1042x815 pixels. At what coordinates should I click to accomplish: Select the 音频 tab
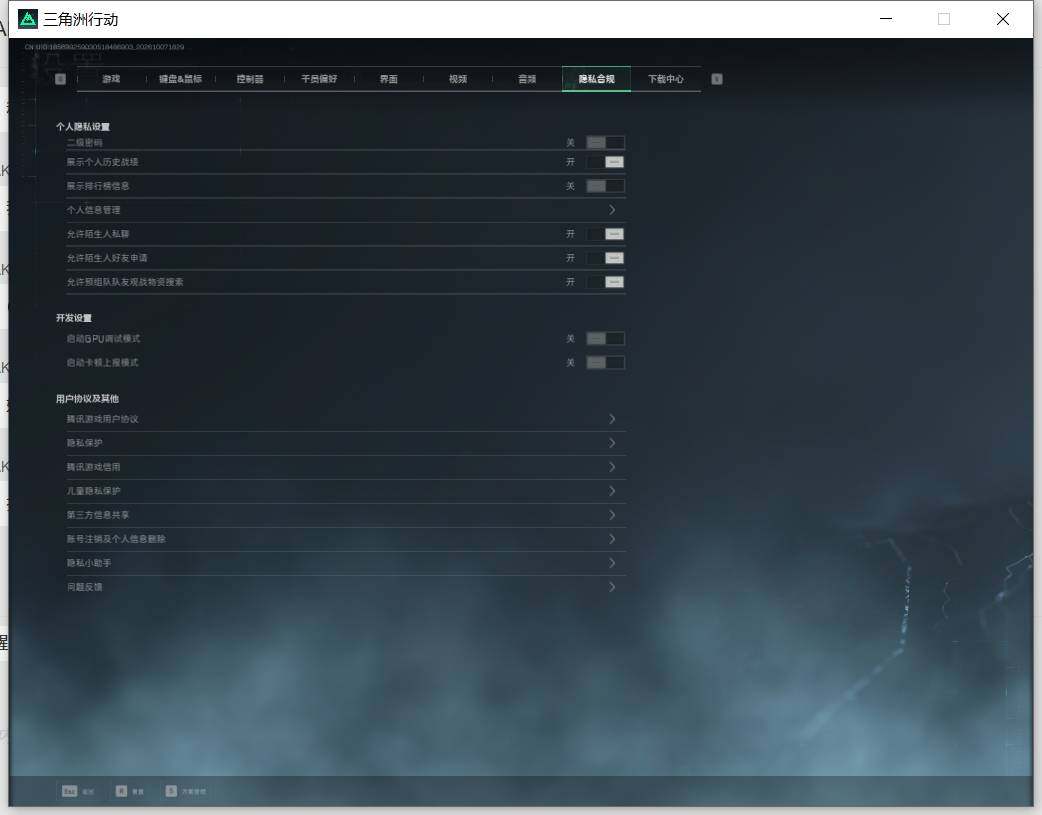click(527, 79)
